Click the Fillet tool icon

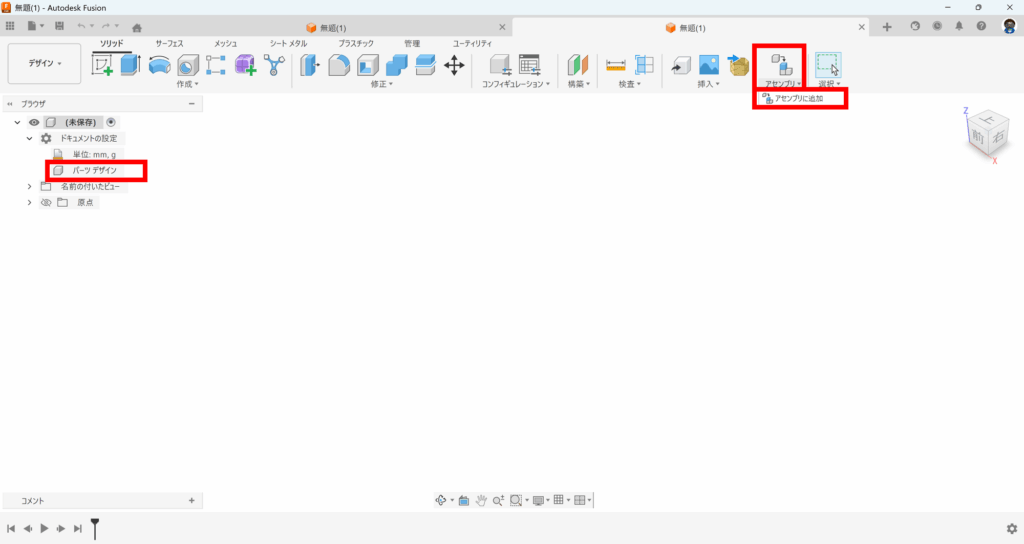[340, 65]
